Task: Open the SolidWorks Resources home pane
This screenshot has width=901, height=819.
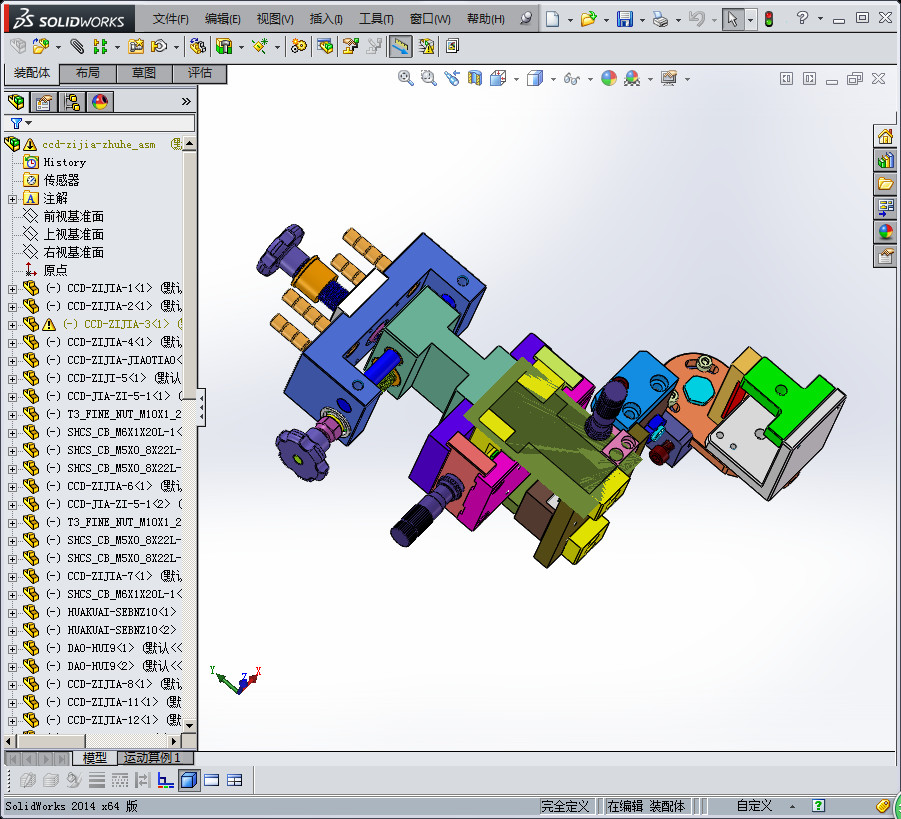Action: tap(885, 136)
